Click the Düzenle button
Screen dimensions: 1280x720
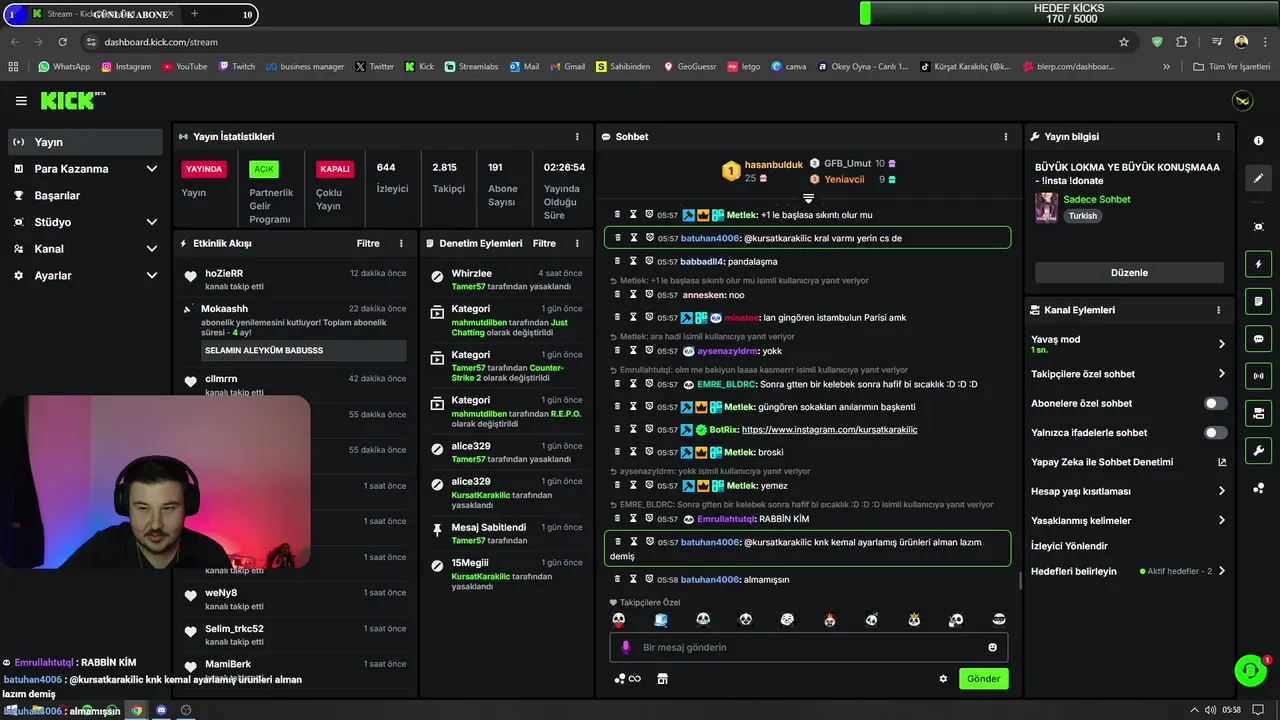coord(1129,272)
